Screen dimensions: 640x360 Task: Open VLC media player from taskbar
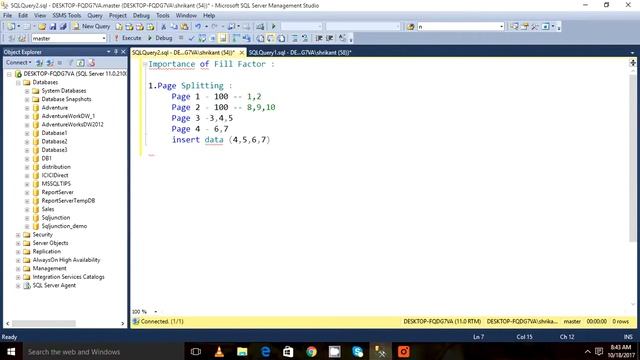pyautogui.click(x=219, y=351)
